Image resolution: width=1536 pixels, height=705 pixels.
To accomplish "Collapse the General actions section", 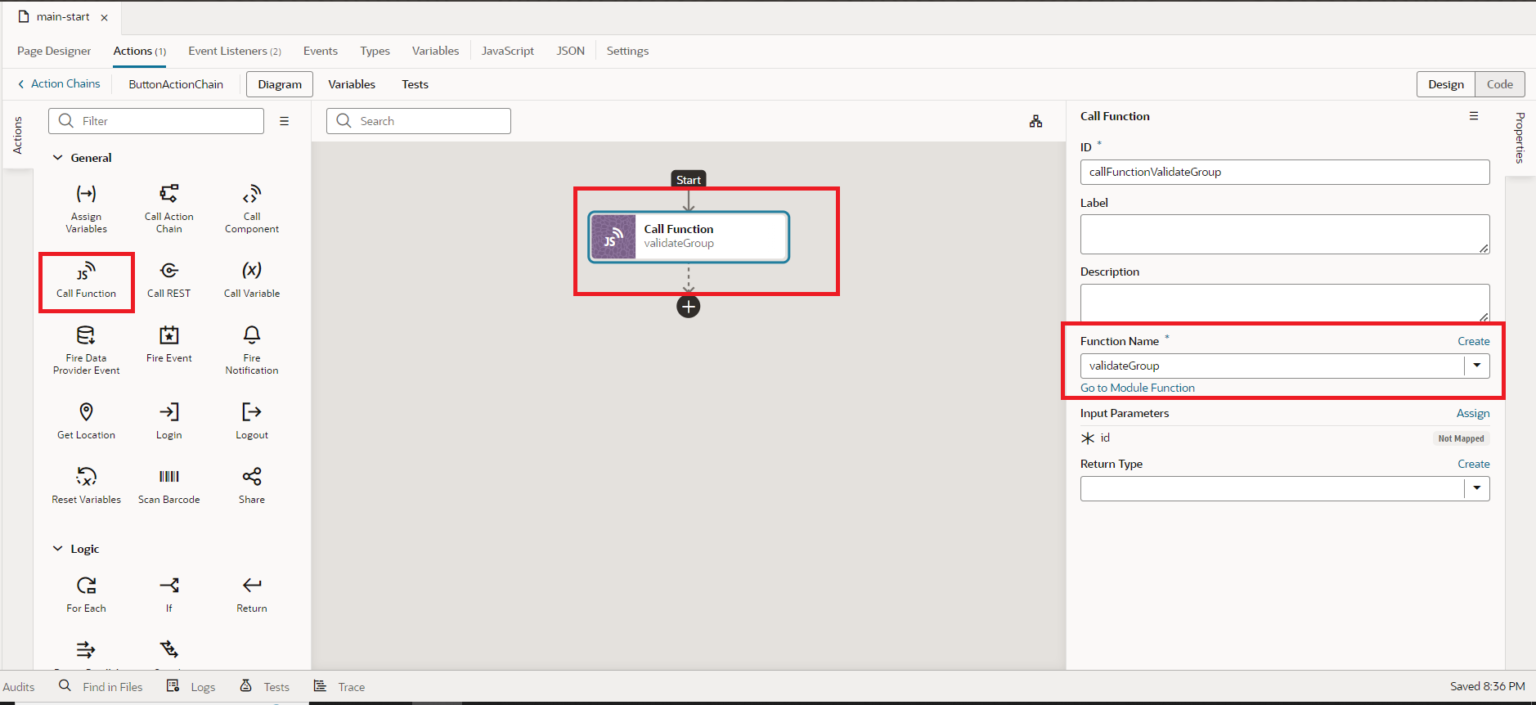I will point(57,157).
